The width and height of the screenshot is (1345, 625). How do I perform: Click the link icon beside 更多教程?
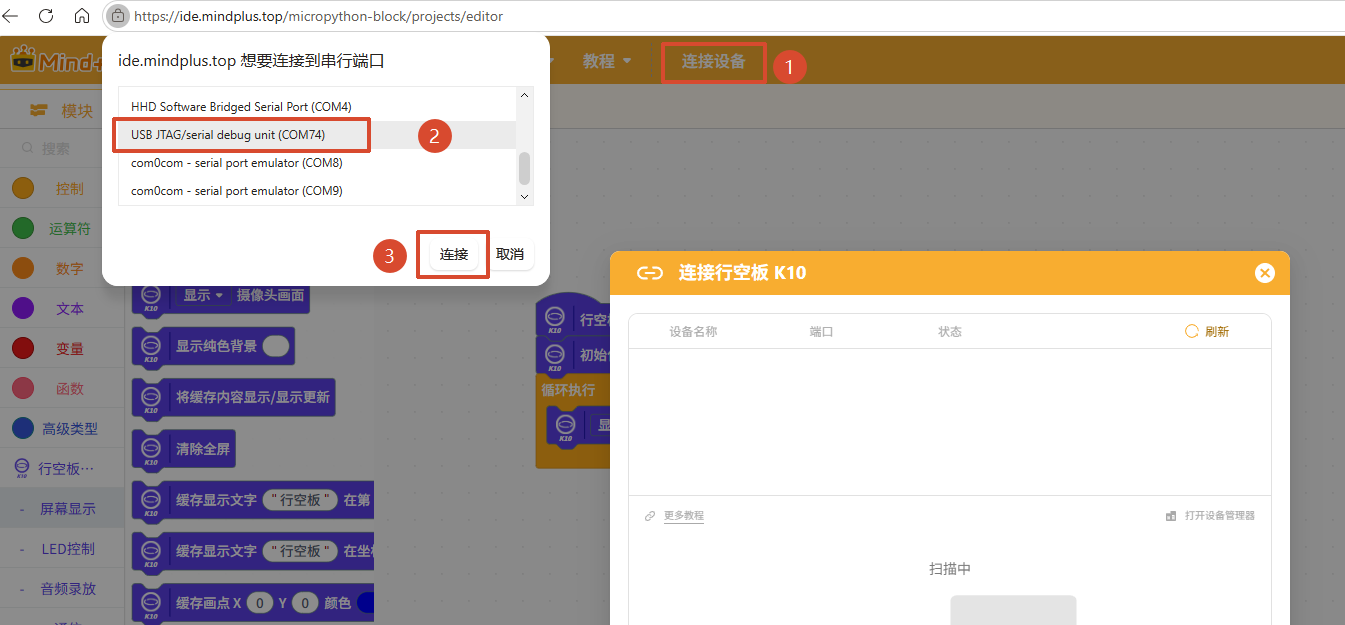650,516
